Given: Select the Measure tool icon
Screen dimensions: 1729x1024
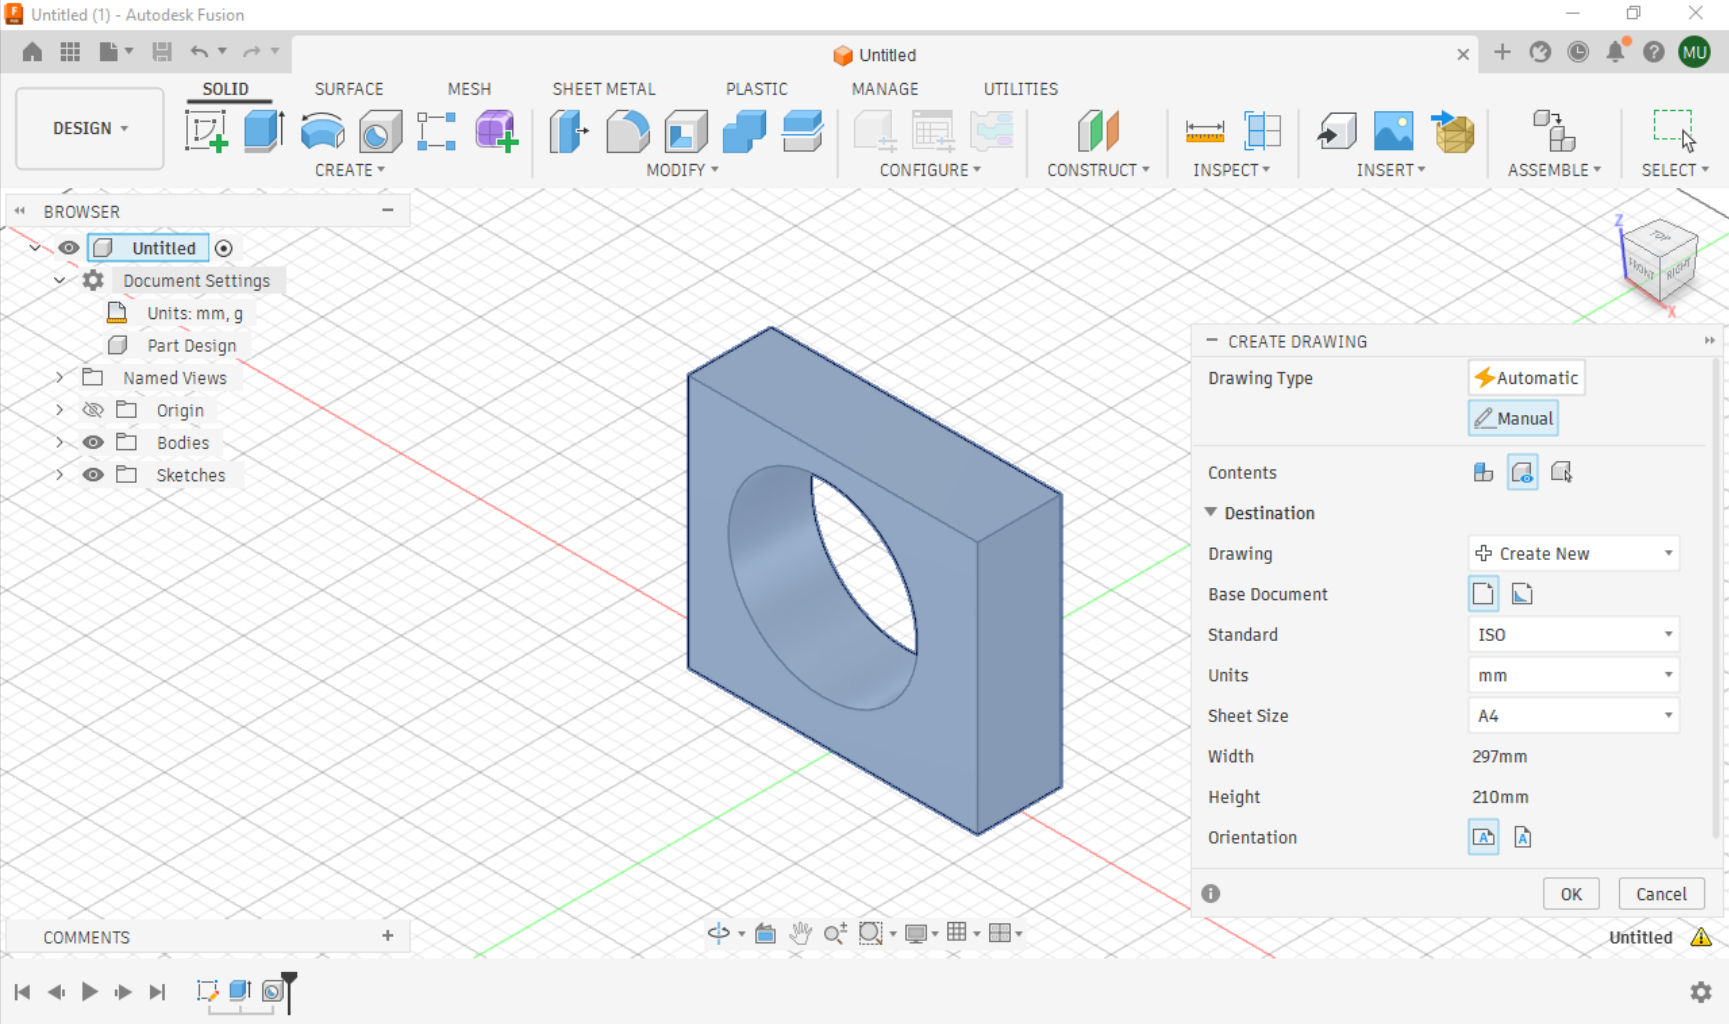Looking at the screenshot, I should click(x=1204, y=131).
